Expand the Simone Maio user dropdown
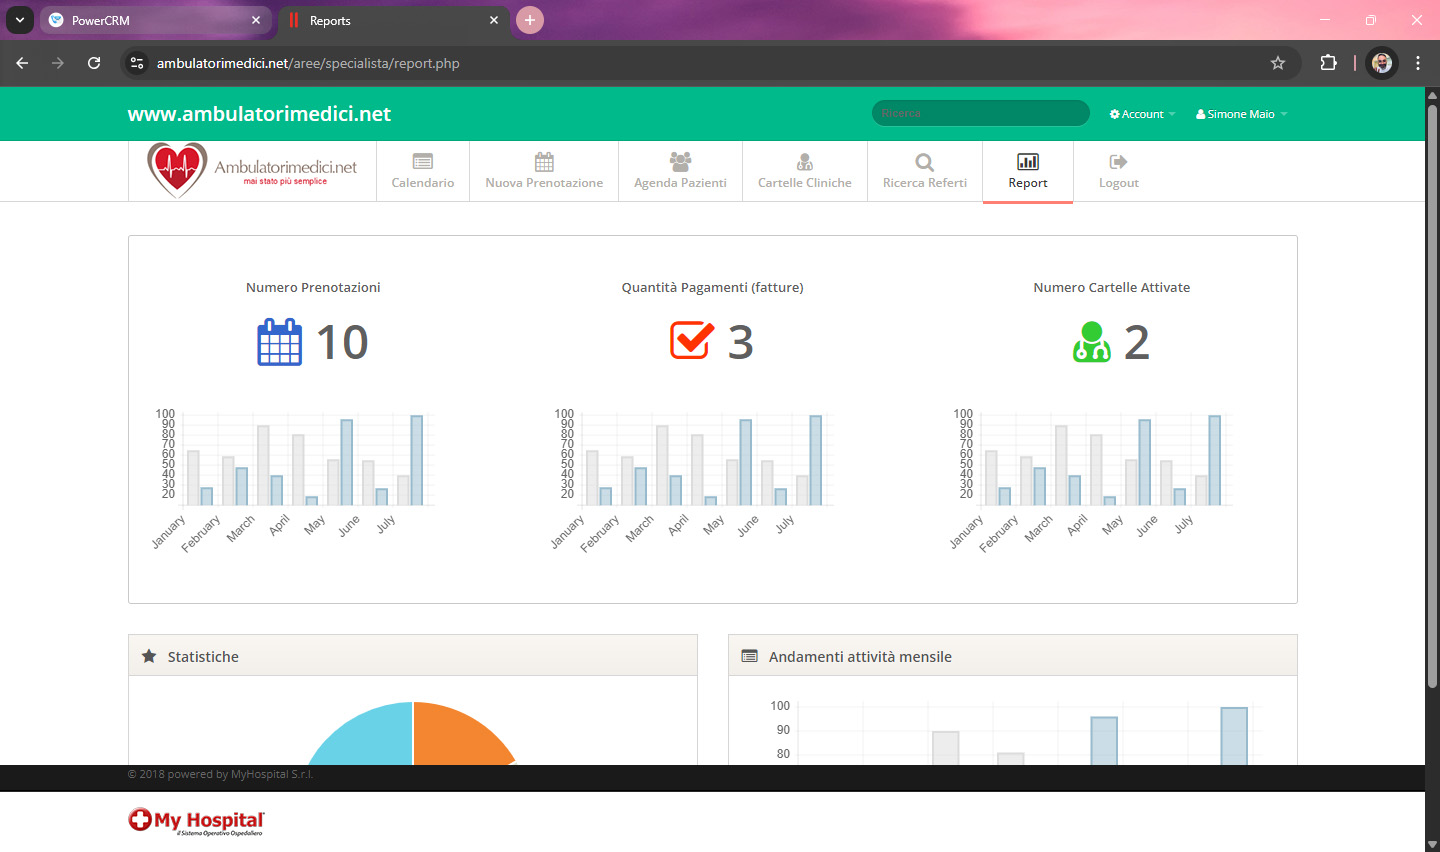1440x852 pixels. (x=1241, y=114)
